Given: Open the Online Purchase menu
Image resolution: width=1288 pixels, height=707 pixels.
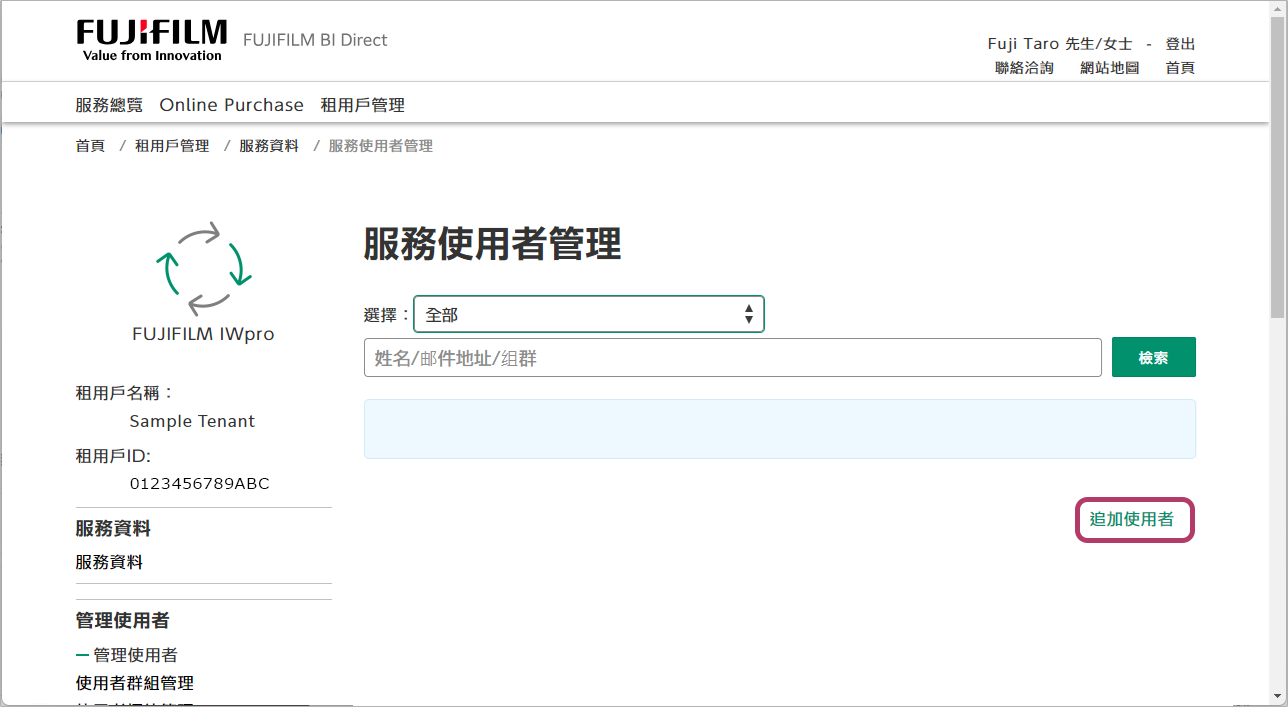Looking at the screenshot, I should coord(231,104).
